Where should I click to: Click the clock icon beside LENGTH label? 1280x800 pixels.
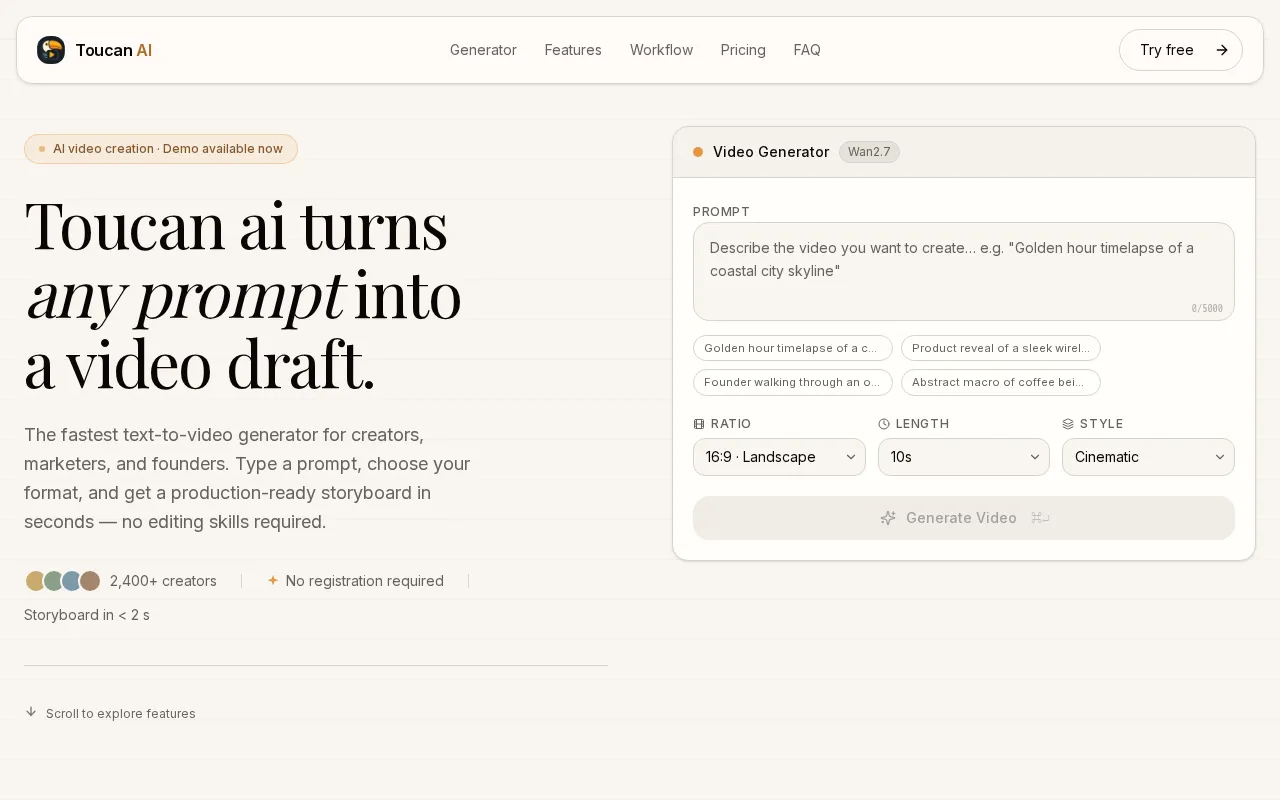(x=884, y=424)
